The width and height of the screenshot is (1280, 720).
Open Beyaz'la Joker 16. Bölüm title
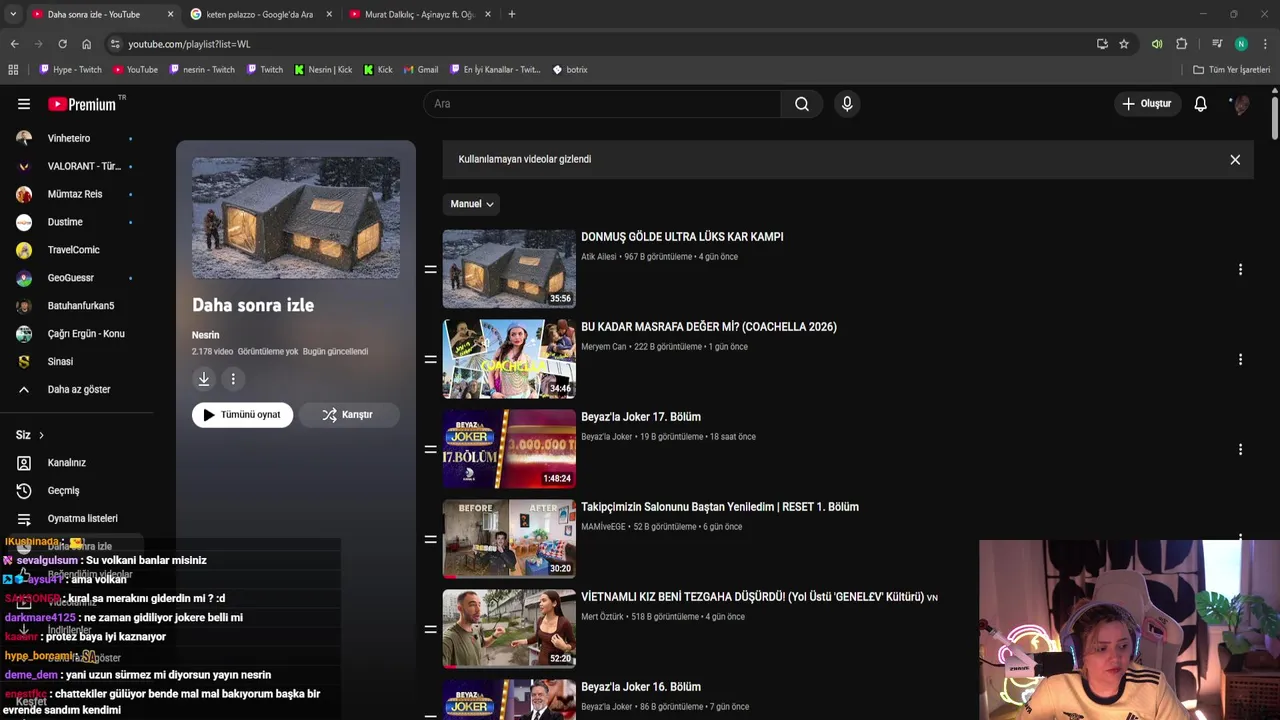click(x=641, y=687)
